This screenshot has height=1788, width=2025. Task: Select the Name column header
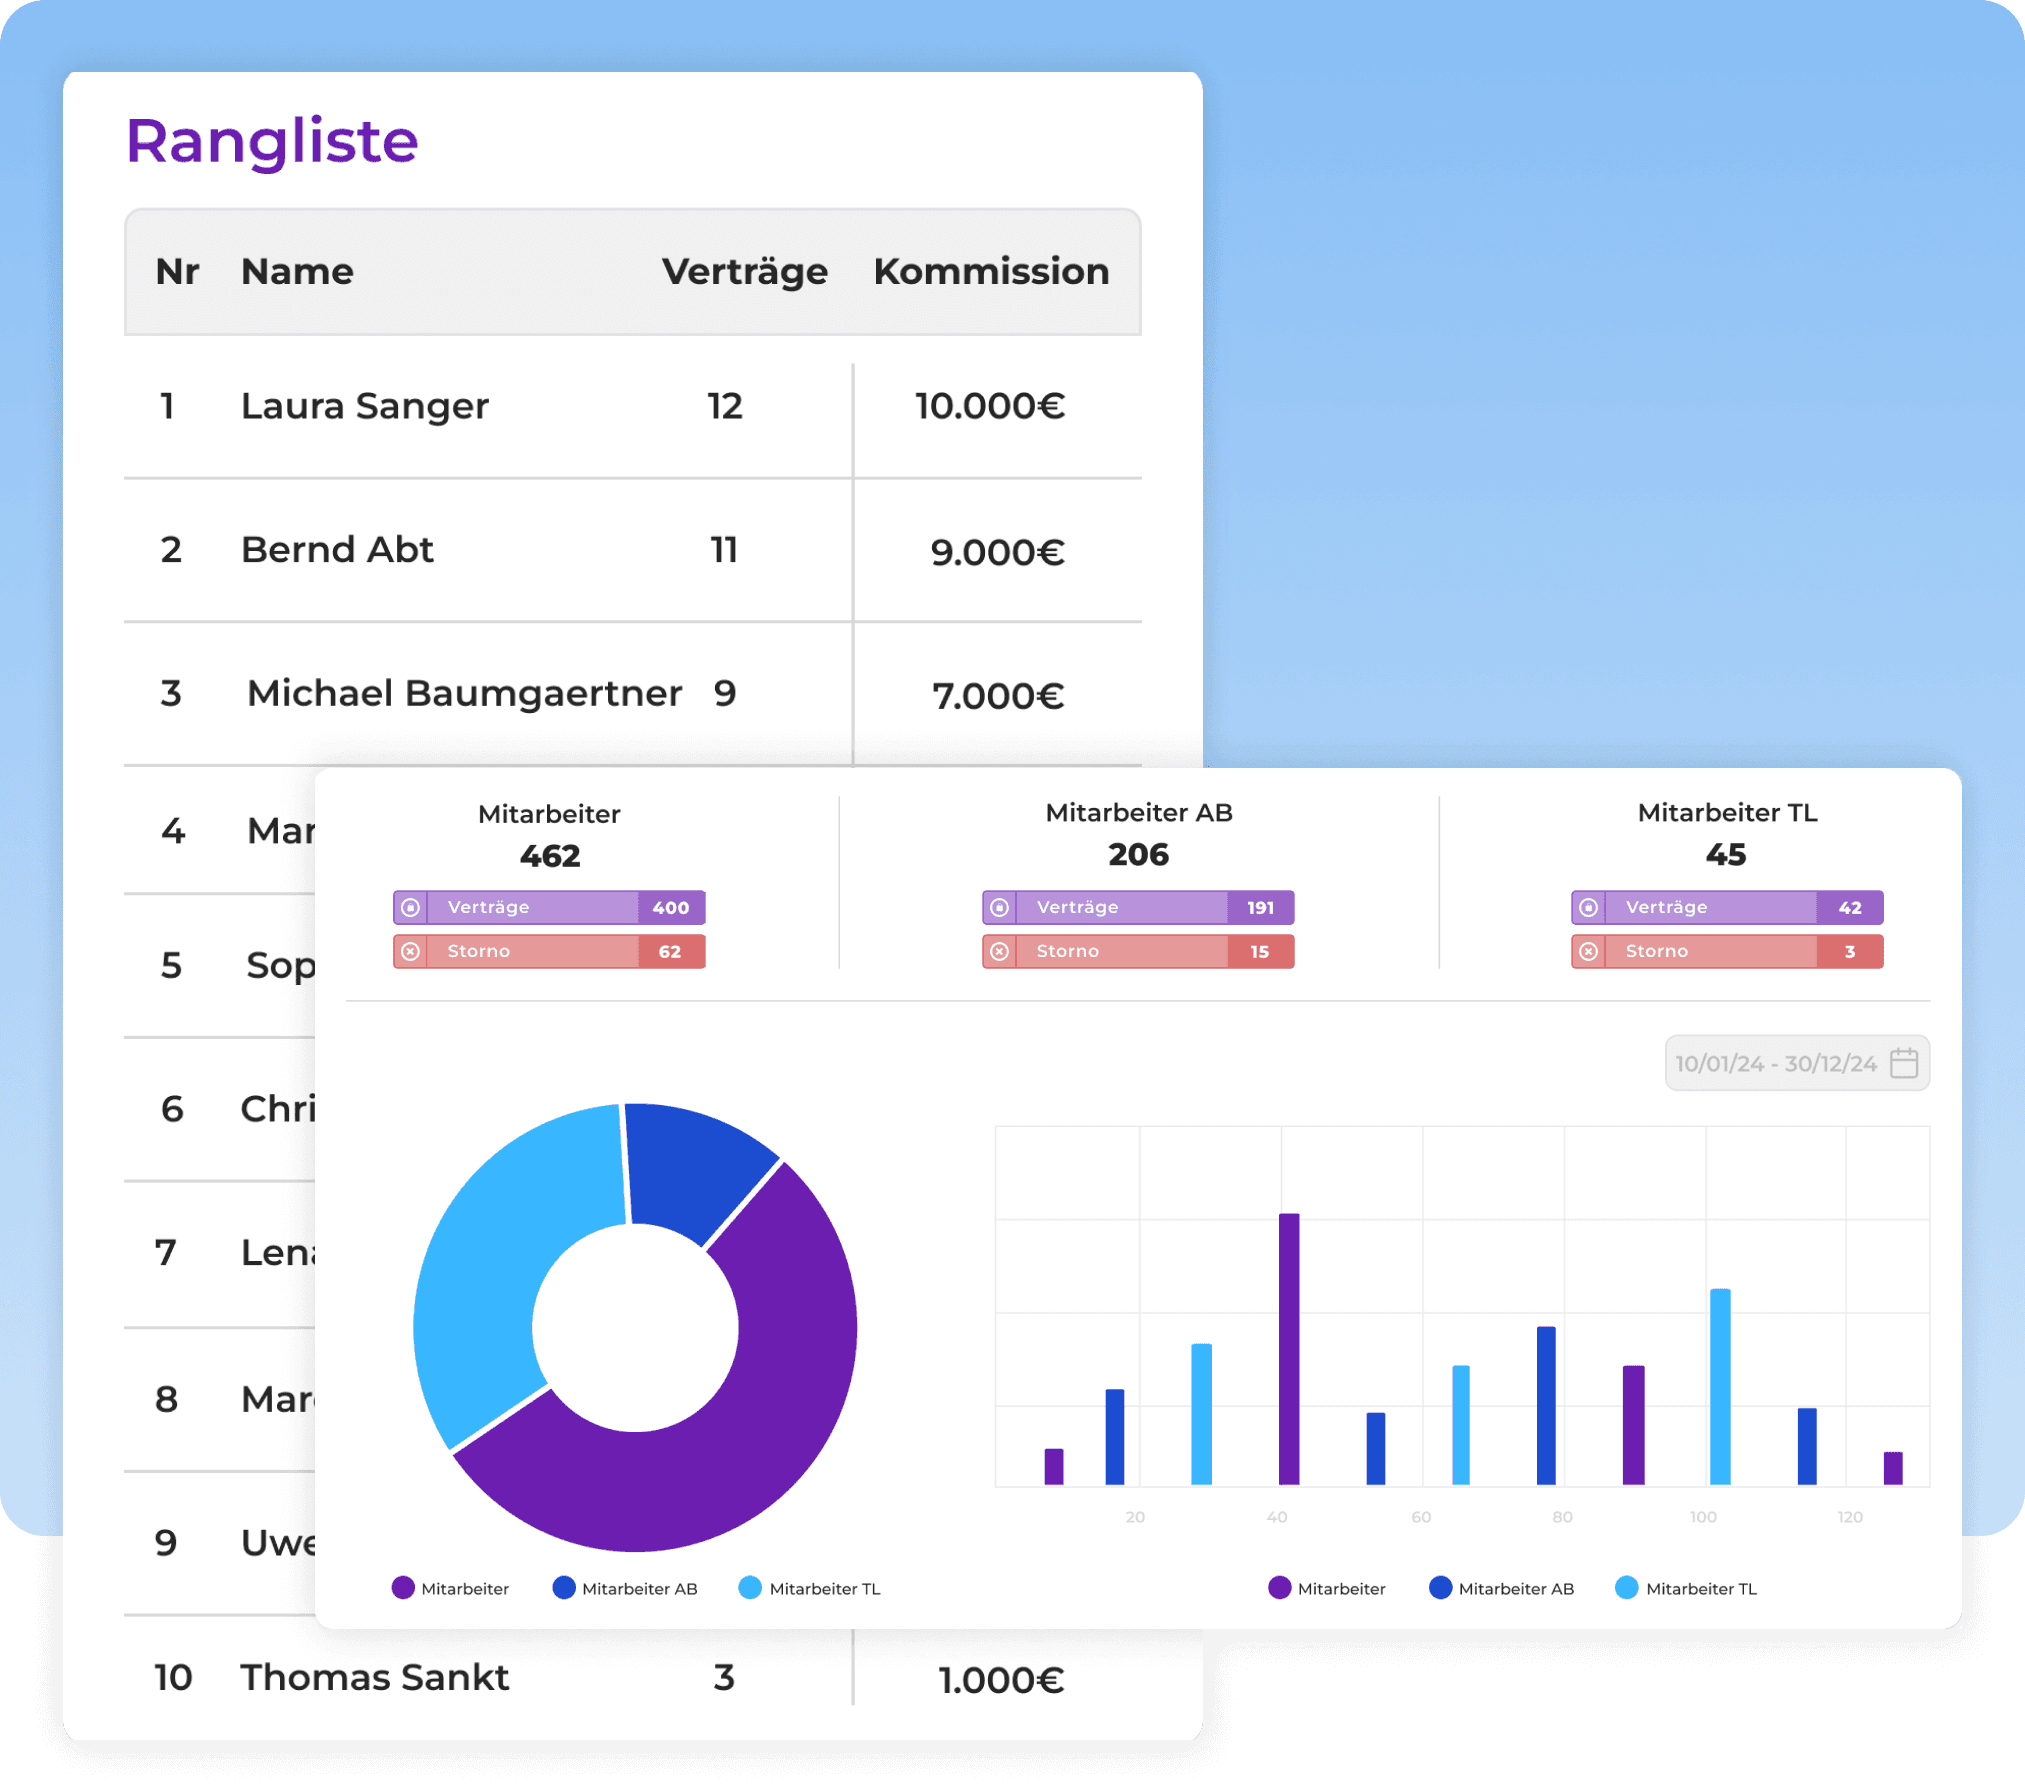(297, 271)
